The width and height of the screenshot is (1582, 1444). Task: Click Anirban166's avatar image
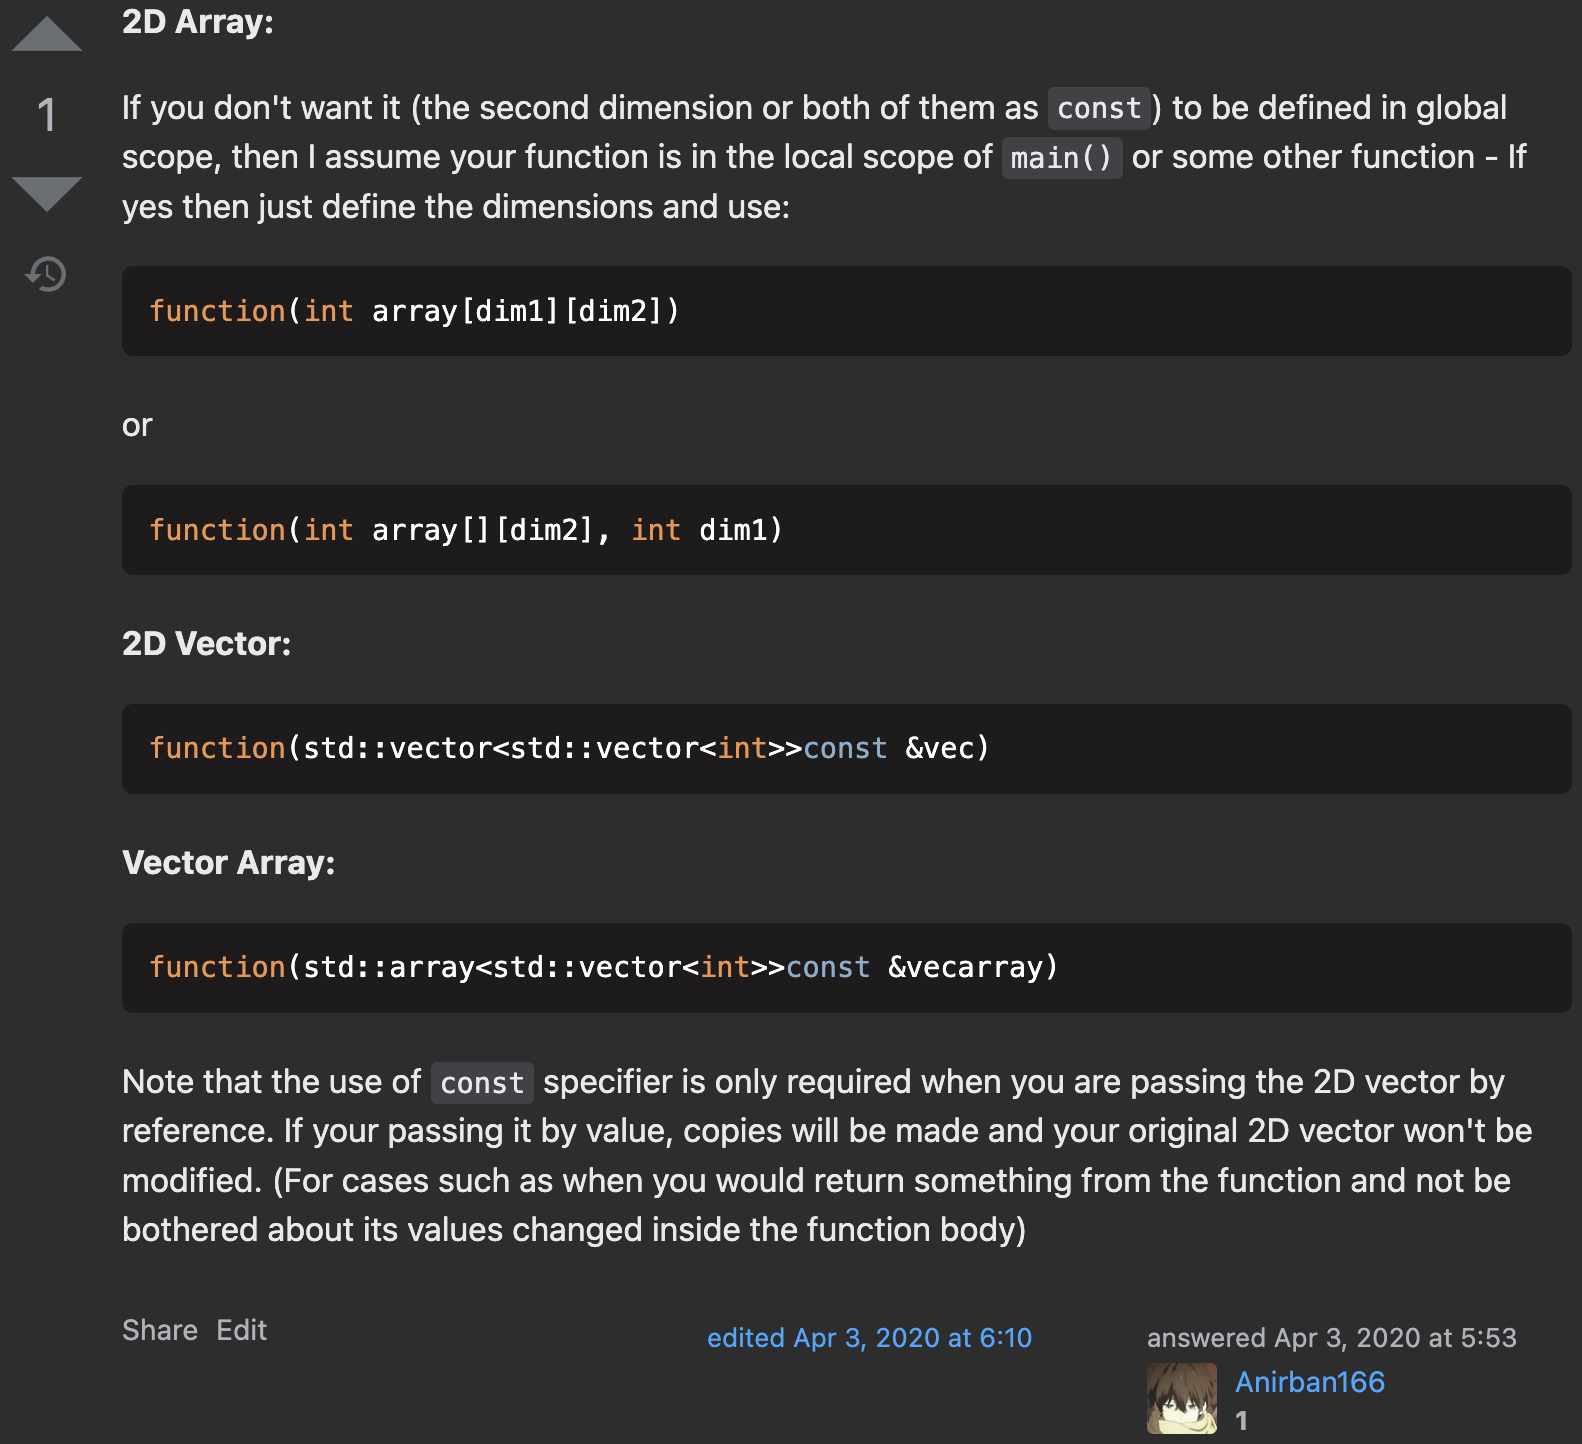pyautogui.click(x=1182, y=1398)
